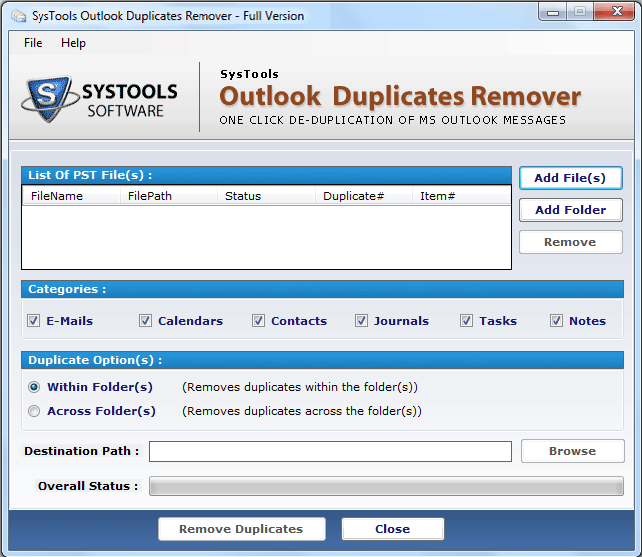
Task: Disable the Journals checkbox
Action: click(361, 321)
